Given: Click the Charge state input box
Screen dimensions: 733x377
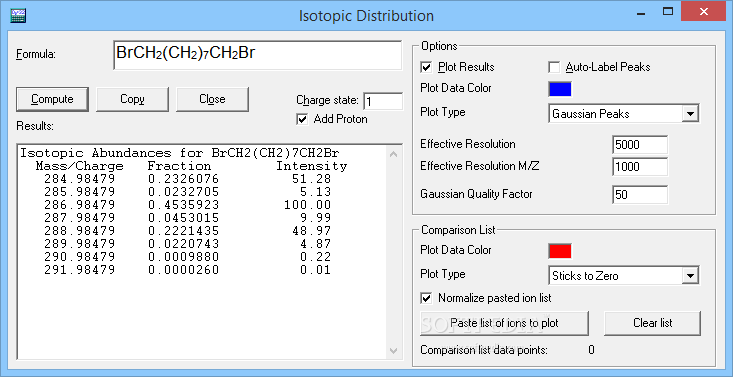Looking at the screenshot, I should click(383, 102).
